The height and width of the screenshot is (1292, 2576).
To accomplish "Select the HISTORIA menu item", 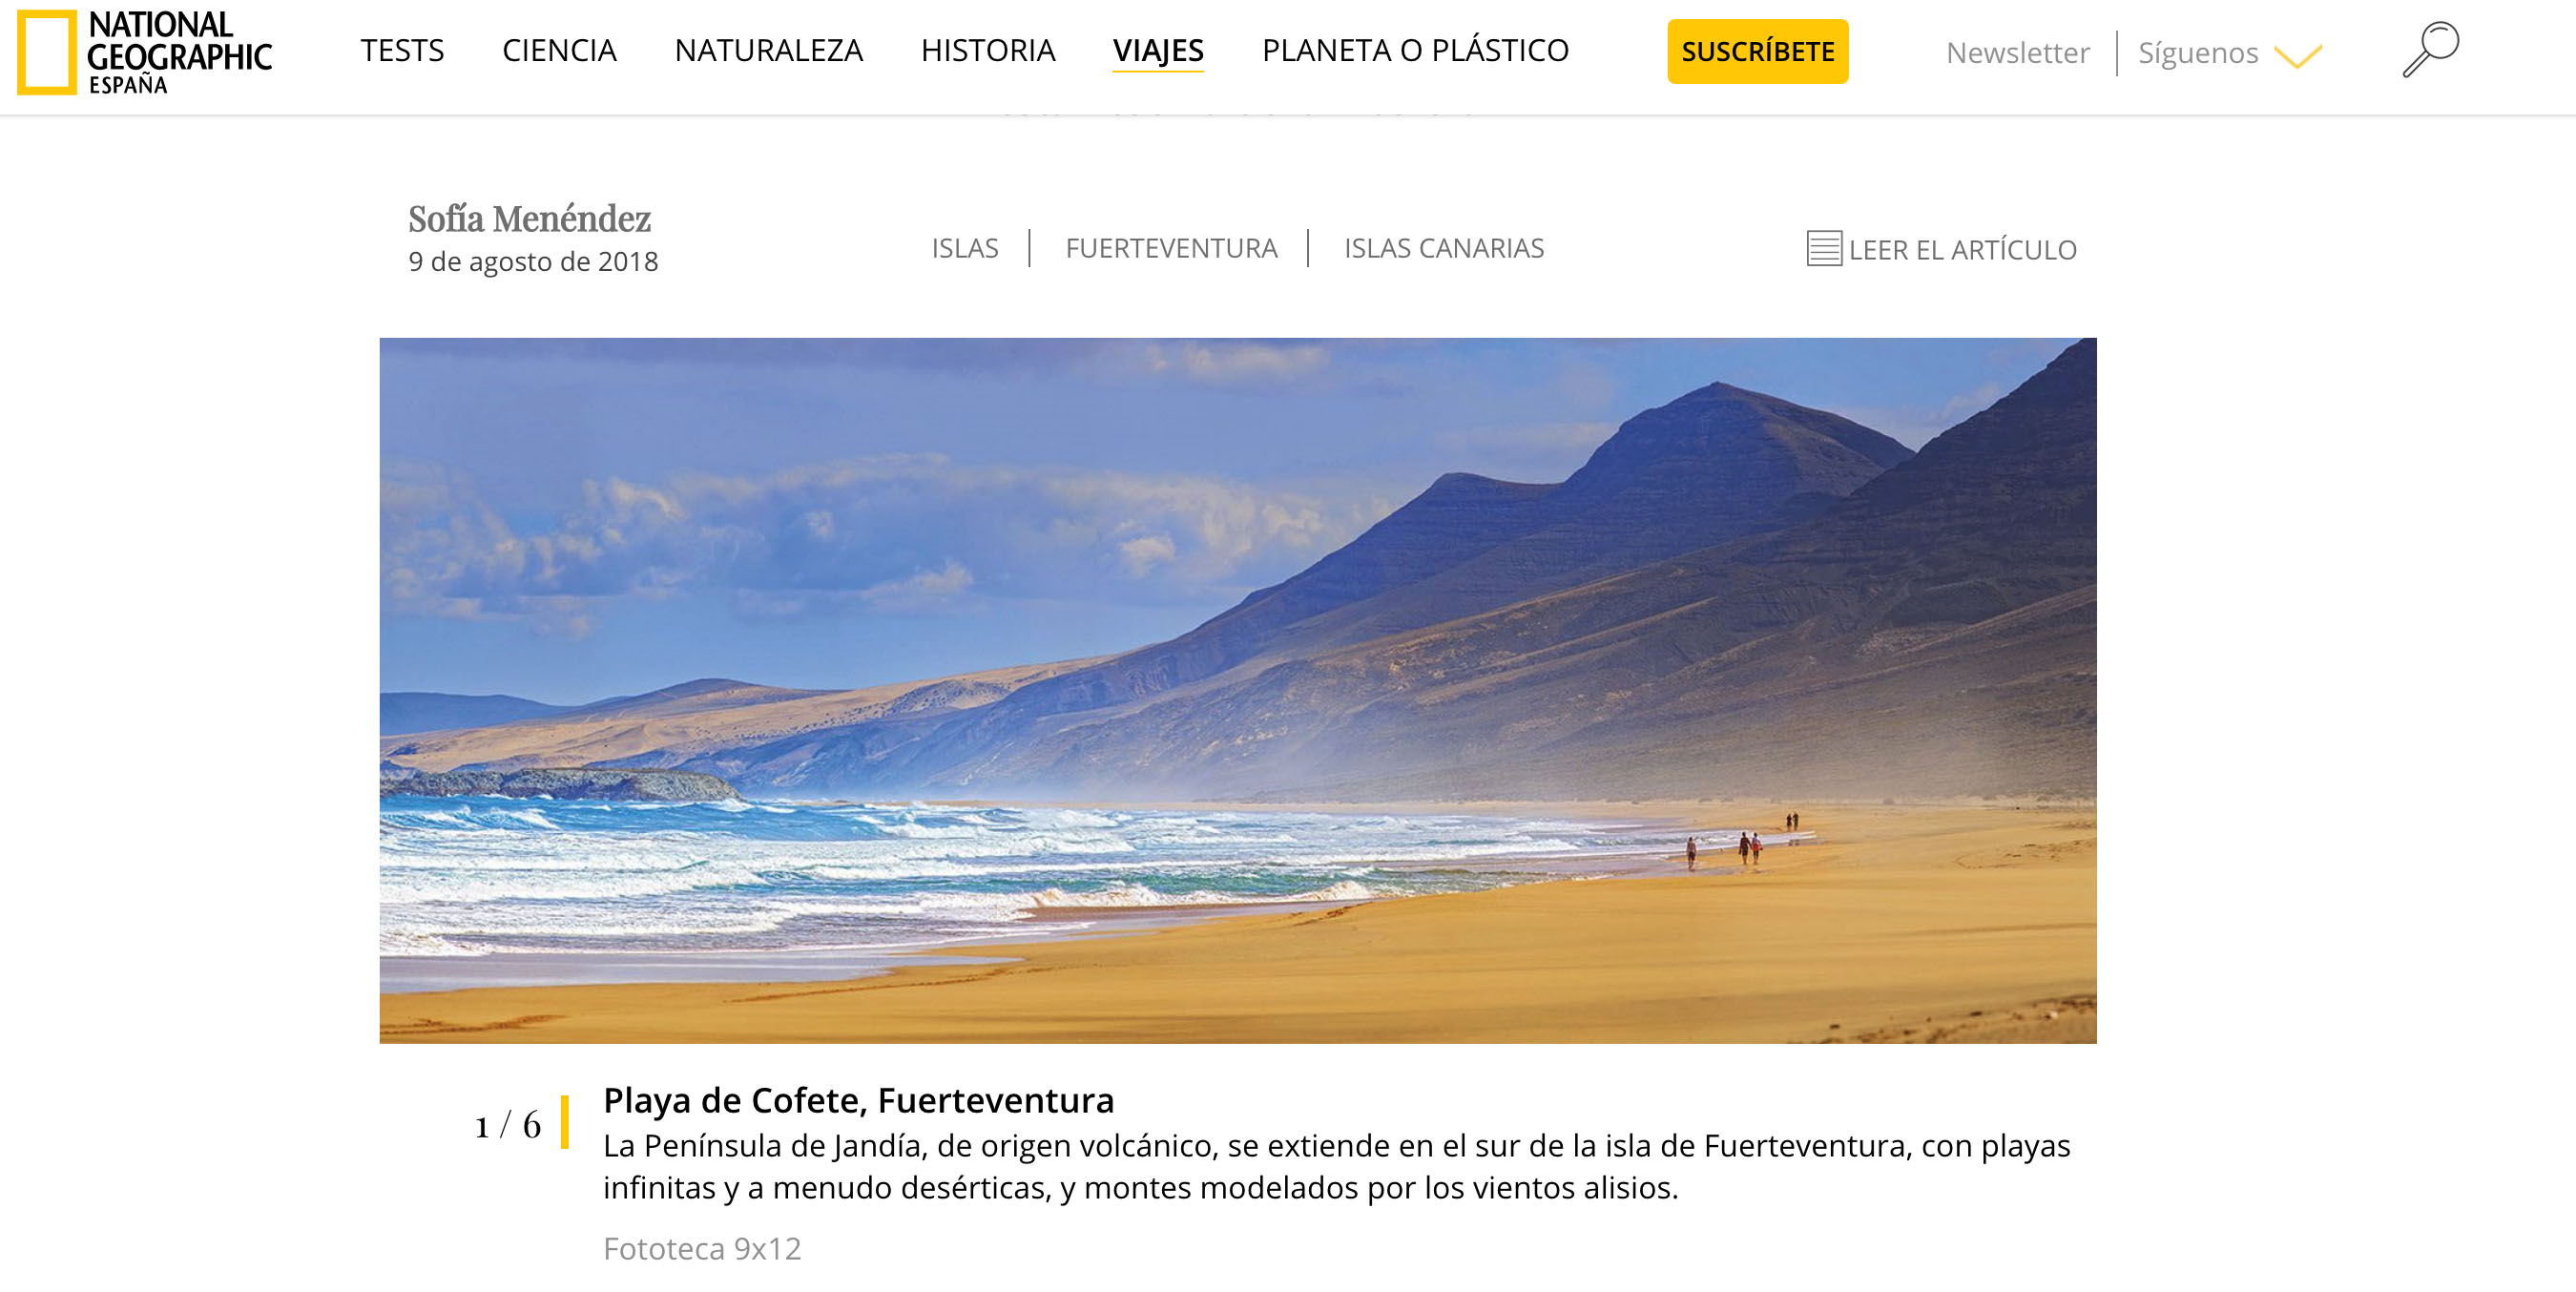I will tap(988, 50).
